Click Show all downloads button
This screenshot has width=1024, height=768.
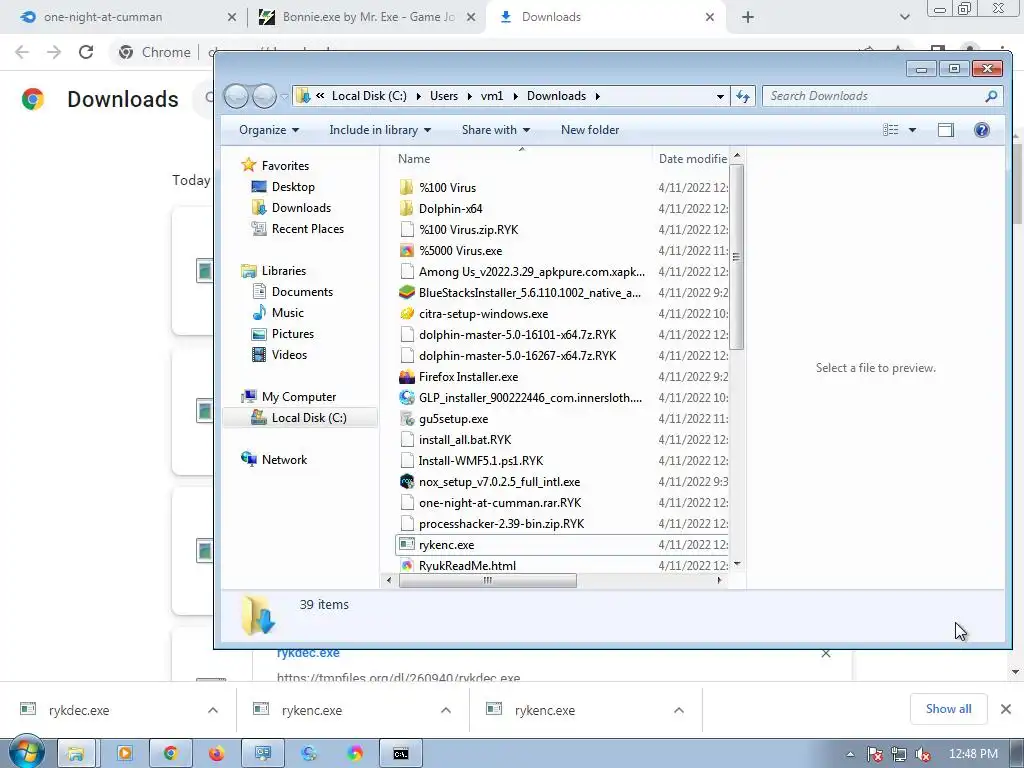(x=948, y=709)
